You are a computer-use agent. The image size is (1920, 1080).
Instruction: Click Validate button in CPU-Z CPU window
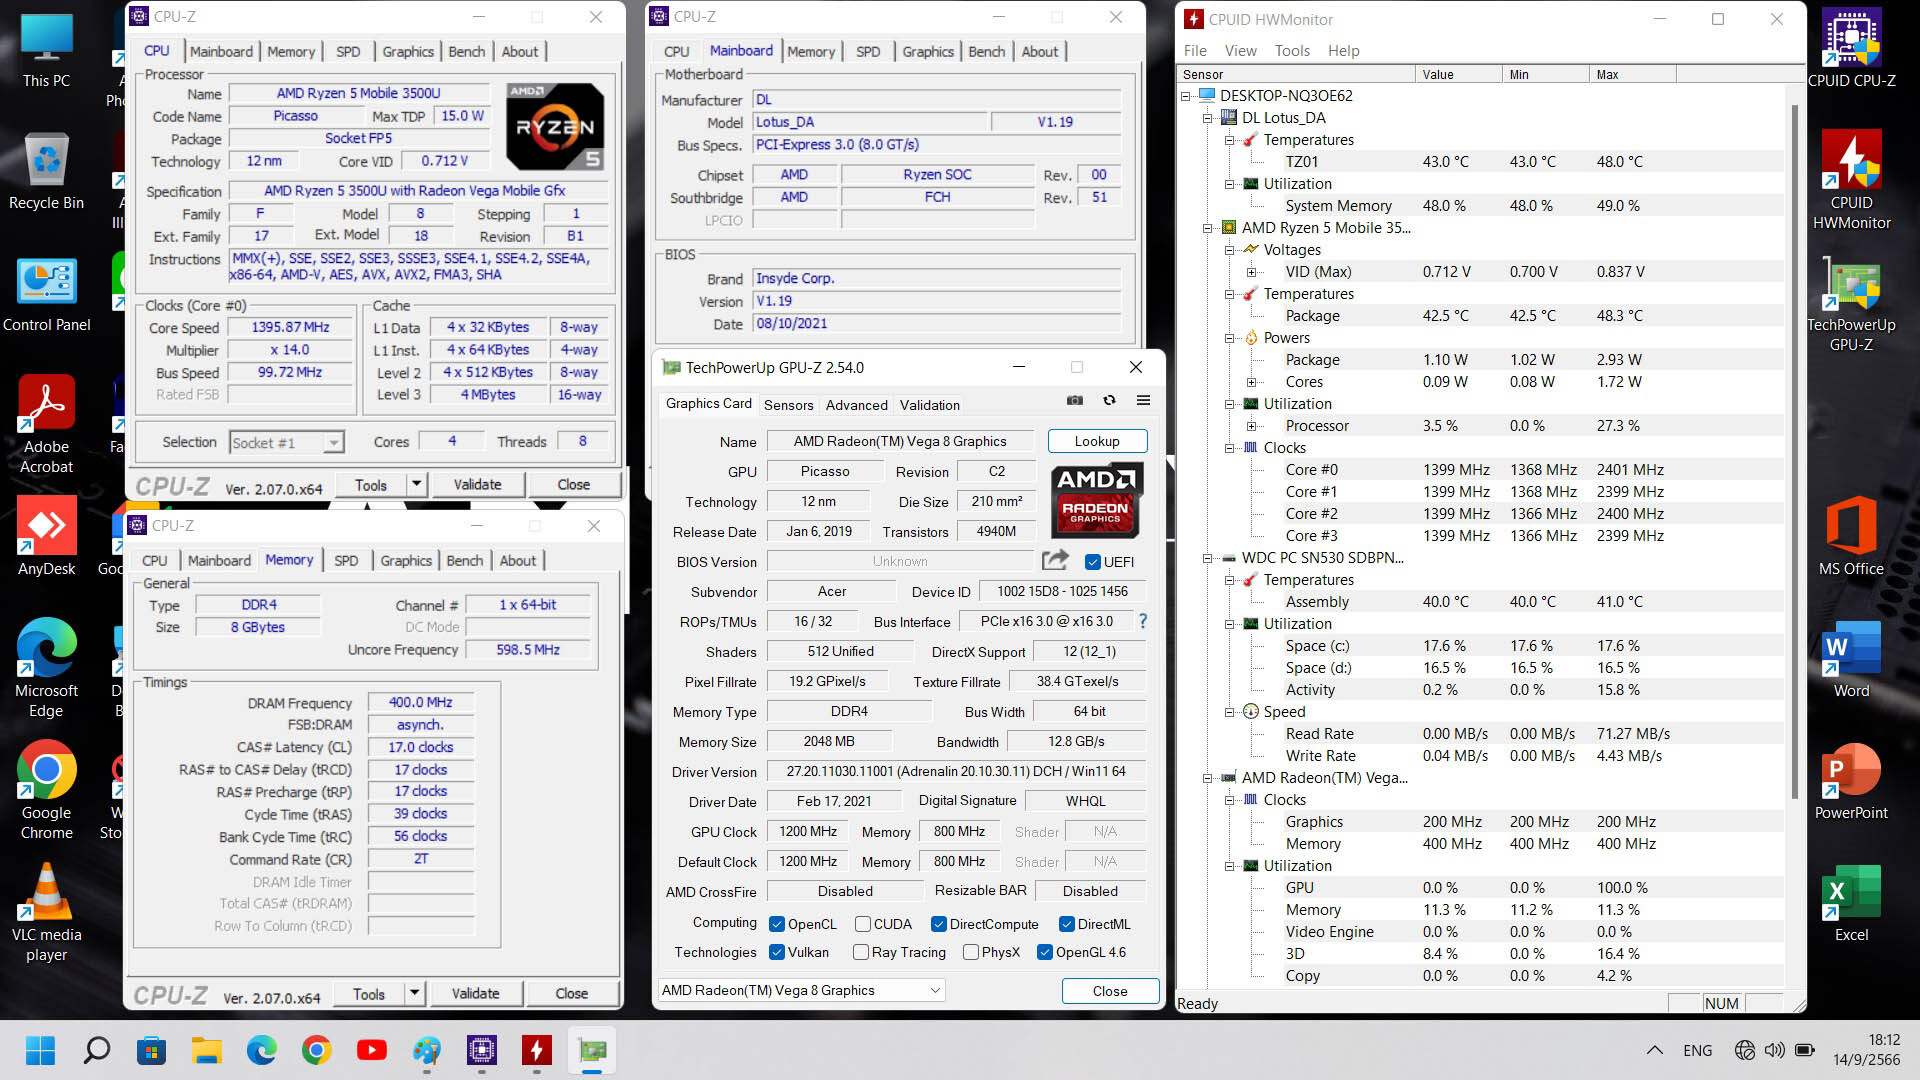[x=477, y=485]
